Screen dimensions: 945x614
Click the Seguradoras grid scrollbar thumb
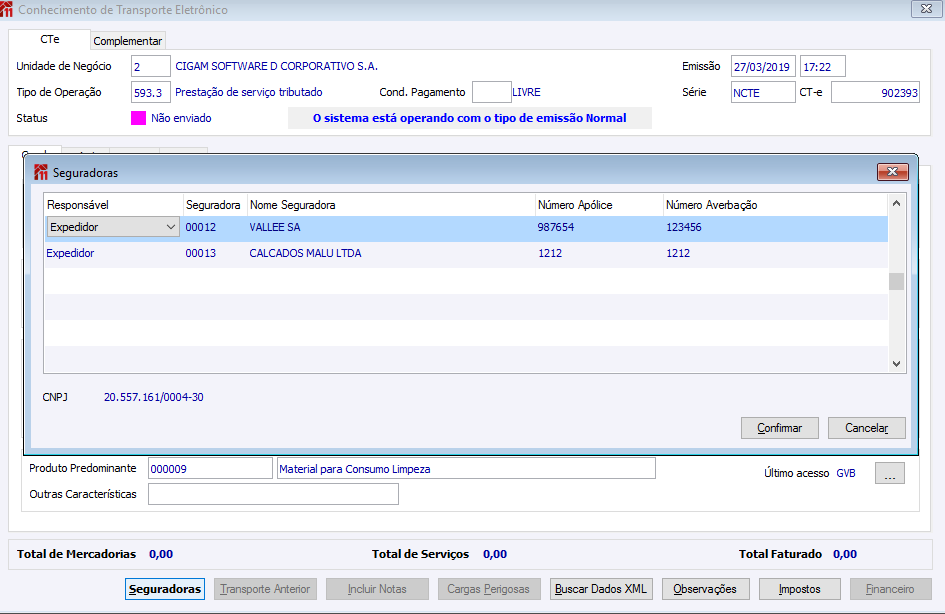tap(896, 281)
